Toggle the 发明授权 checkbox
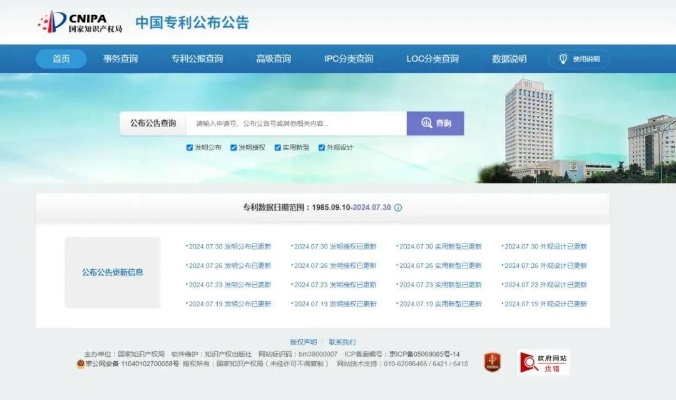 pos(233,147)
